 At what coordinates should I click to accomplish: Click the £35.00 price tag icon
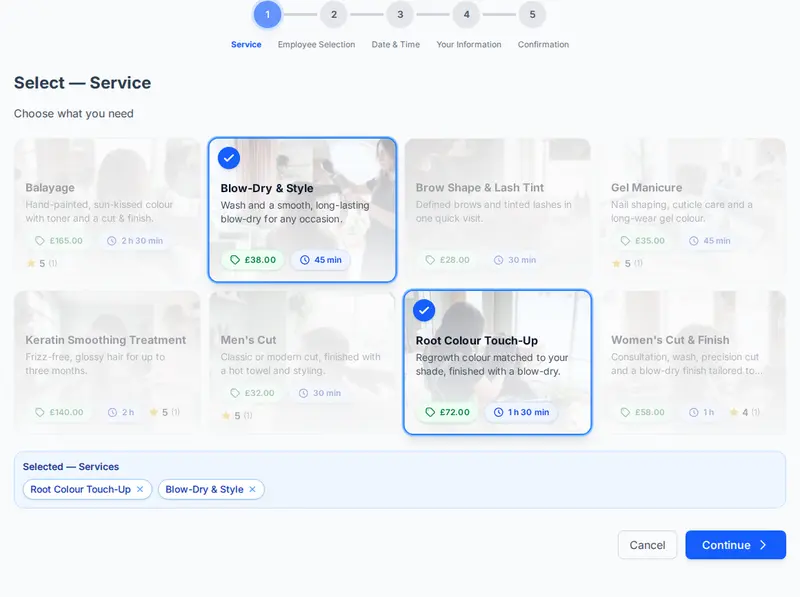click(626, 240)
